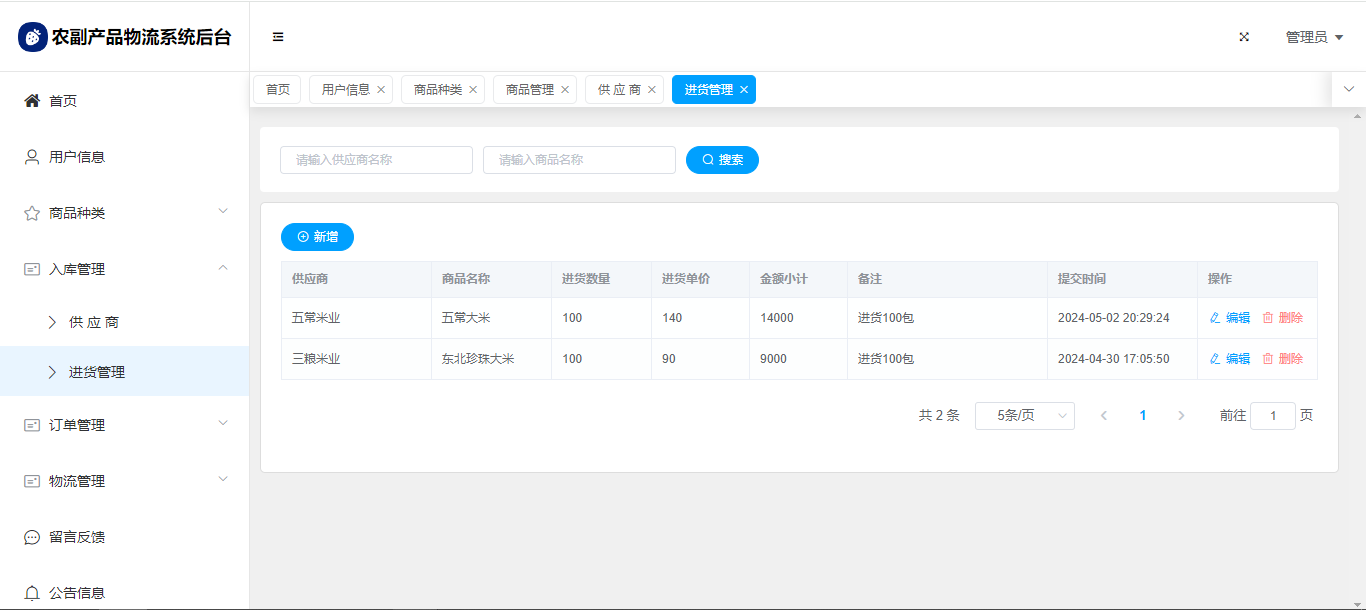
Task: Click 删除 for the 三粮米业 row
Action: tap(1283, 359)
